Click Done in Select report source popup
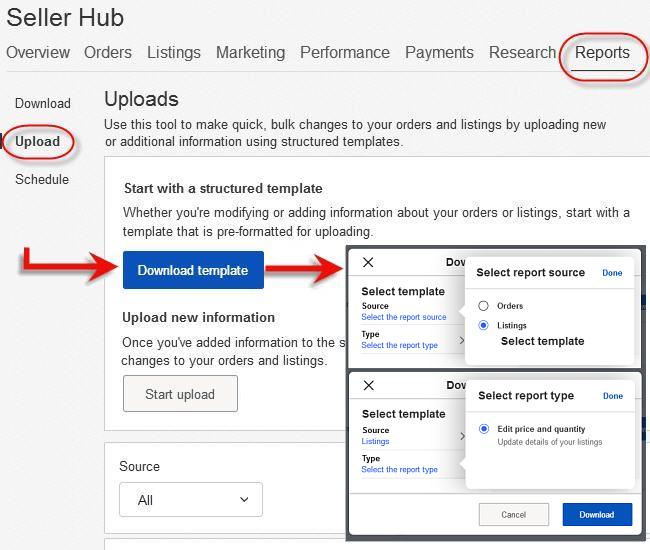Viewport: 650px width, 550px height. click(x=612, y=273)
